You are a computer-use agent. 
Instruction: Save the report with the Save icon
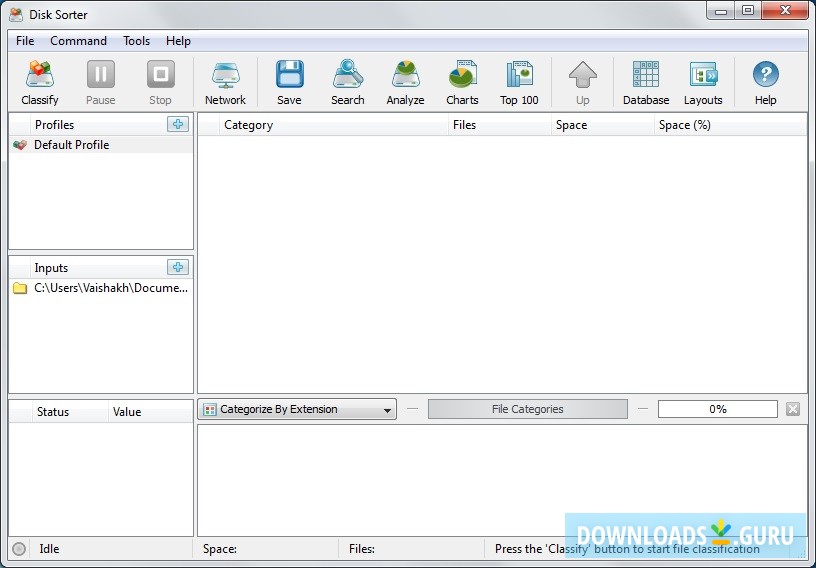(x=289, y=74)
